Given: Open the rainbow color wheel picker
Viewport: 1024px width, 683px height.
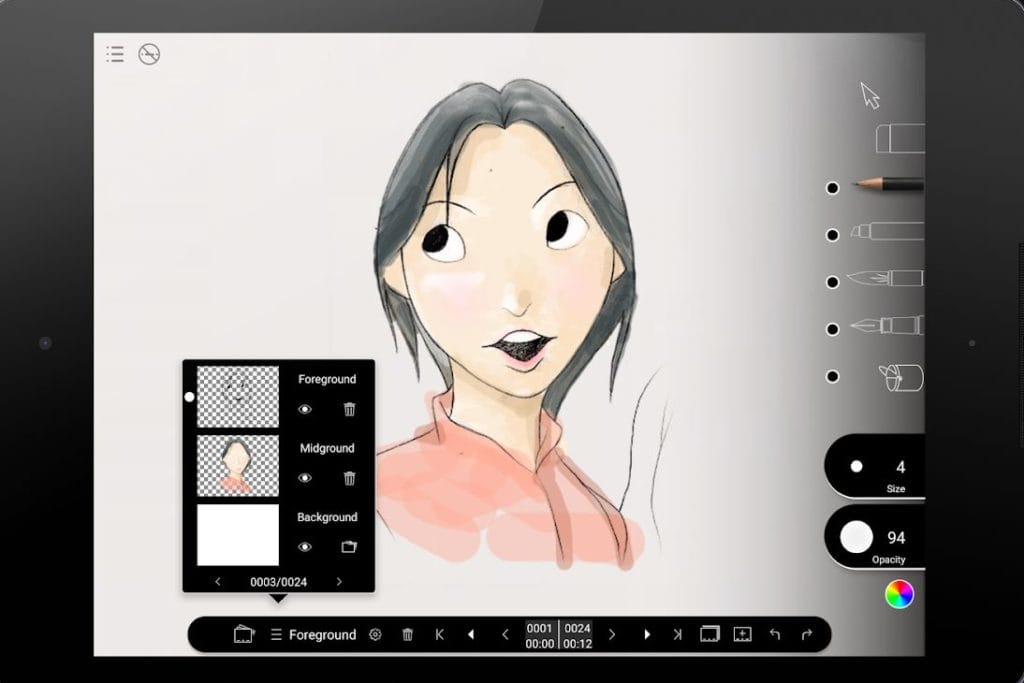Looking at the screenshot, I should pyautogui.click(x=899, y=594).
